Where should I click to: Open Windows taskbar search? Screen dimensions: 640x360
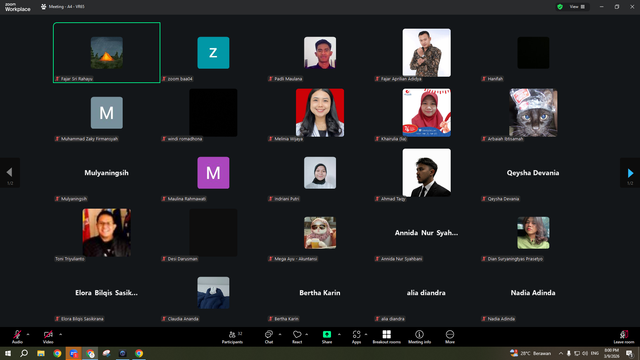24,353
